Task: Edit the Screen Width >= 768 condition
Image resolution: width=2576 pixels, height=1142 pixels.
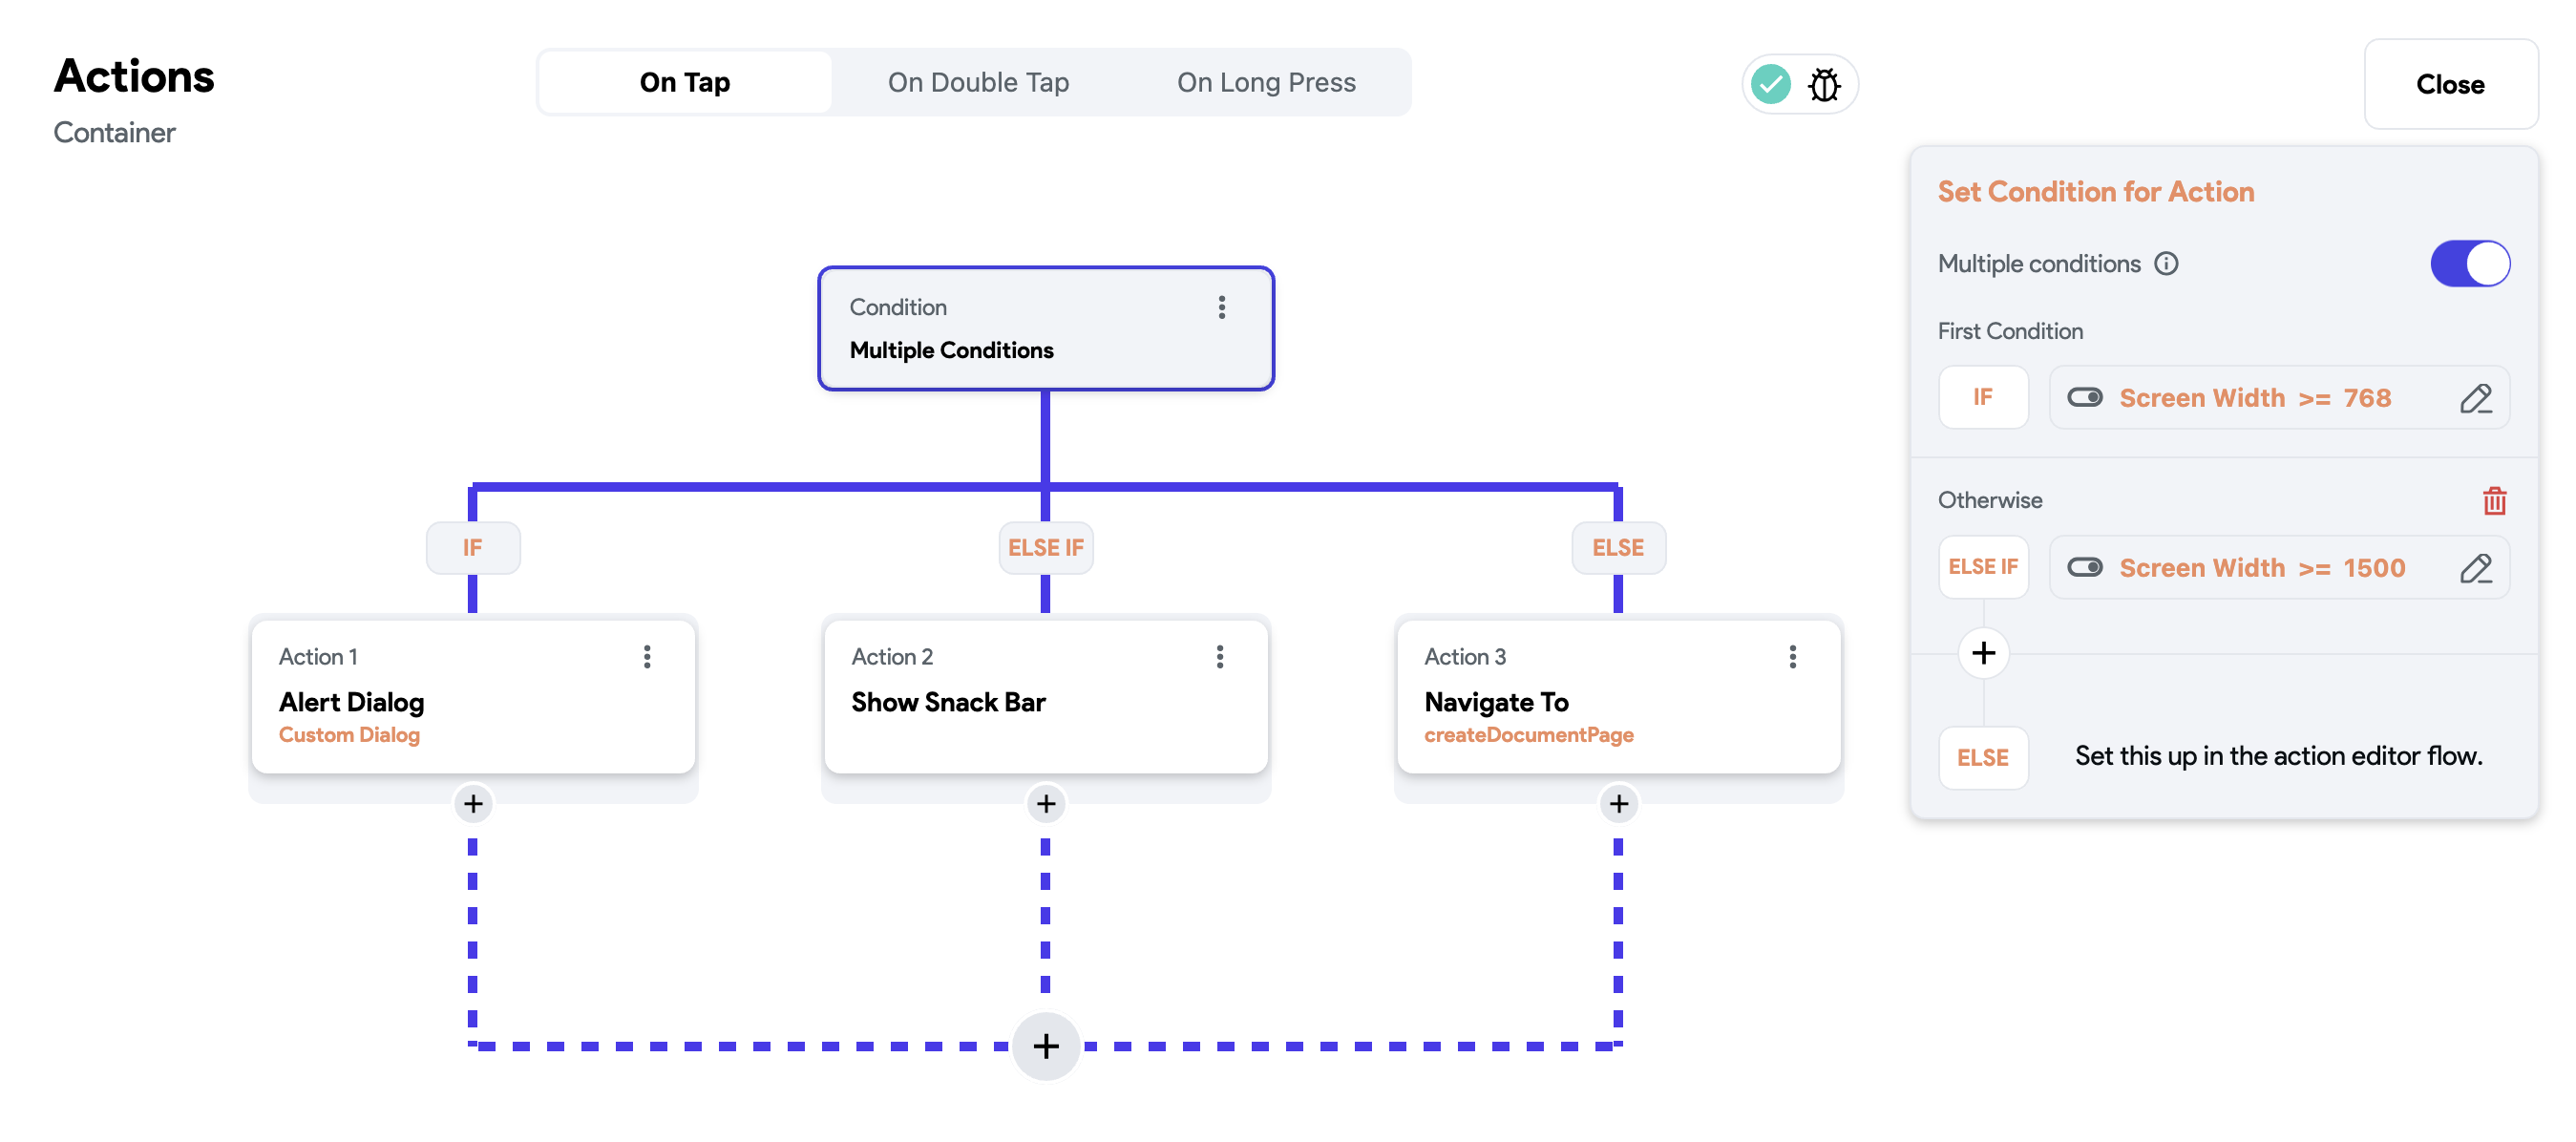Action: pos(2475,398)
